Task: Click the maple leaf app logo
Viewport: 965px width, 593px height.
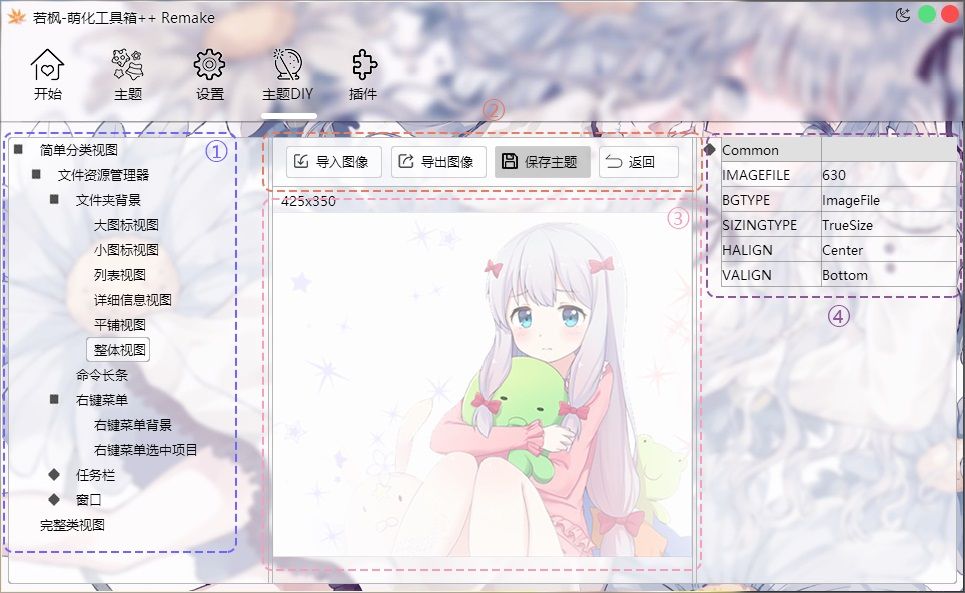Action: tap(16, 17)
